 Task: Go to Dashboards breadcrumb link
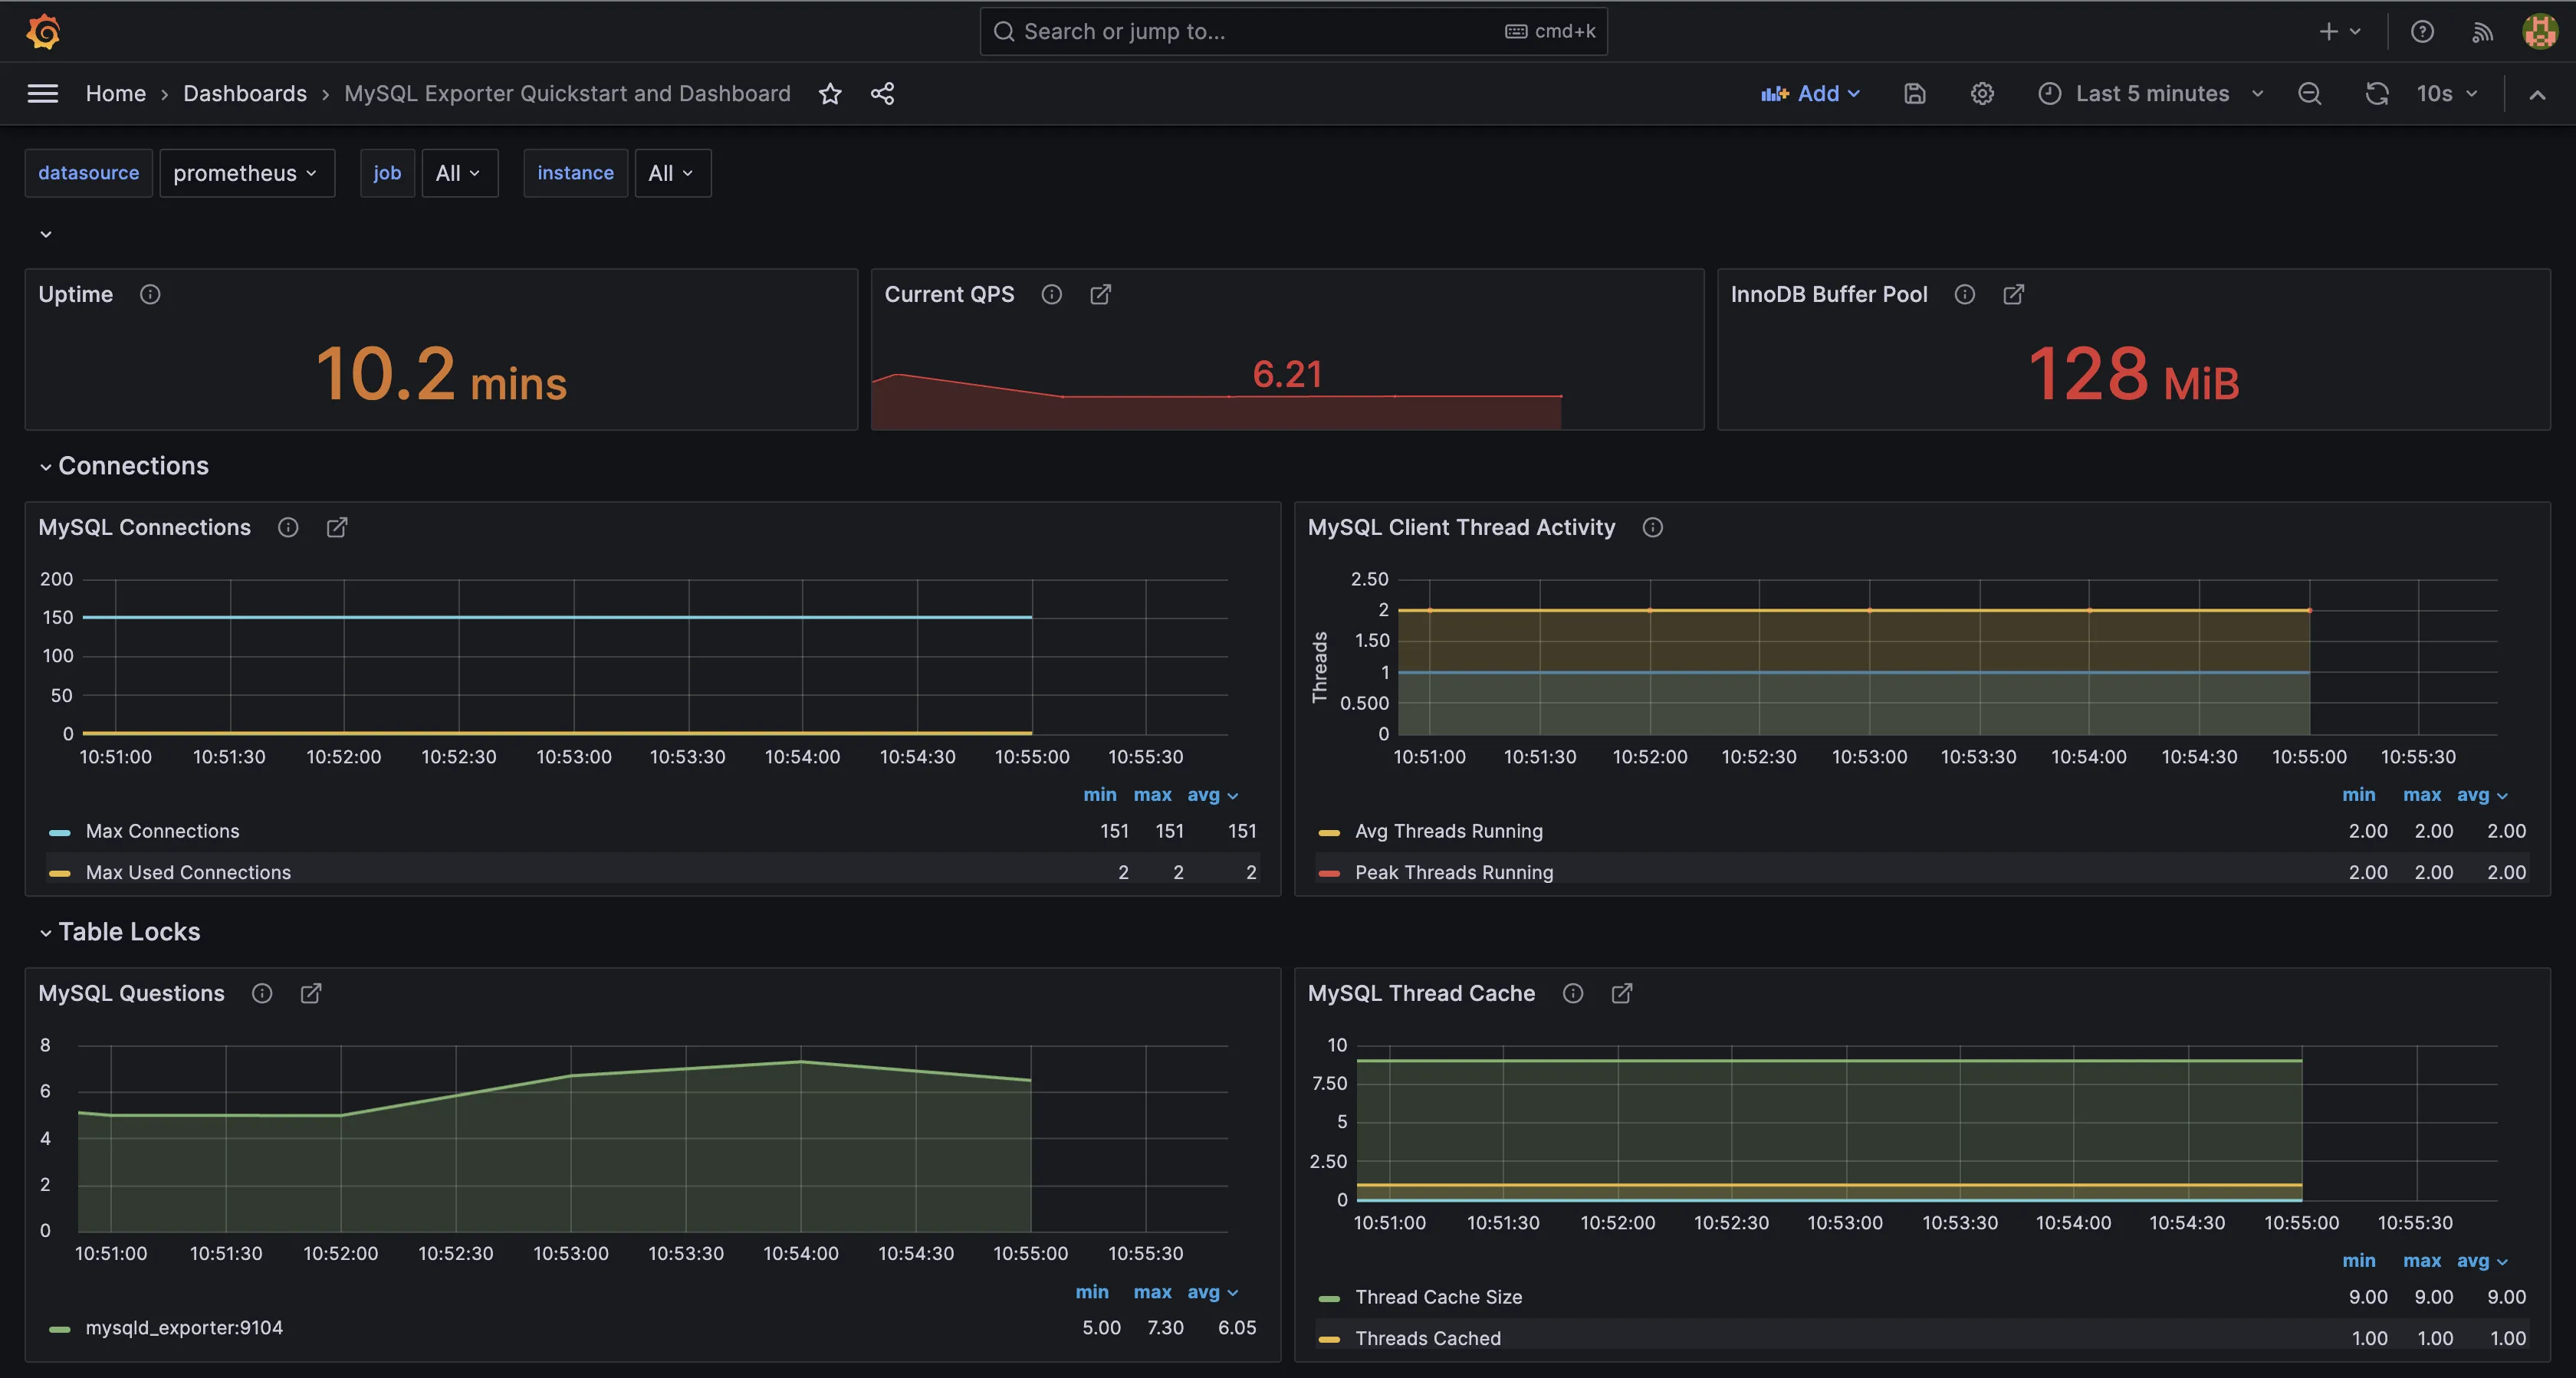pyautogui.click(x=245, y=94)
